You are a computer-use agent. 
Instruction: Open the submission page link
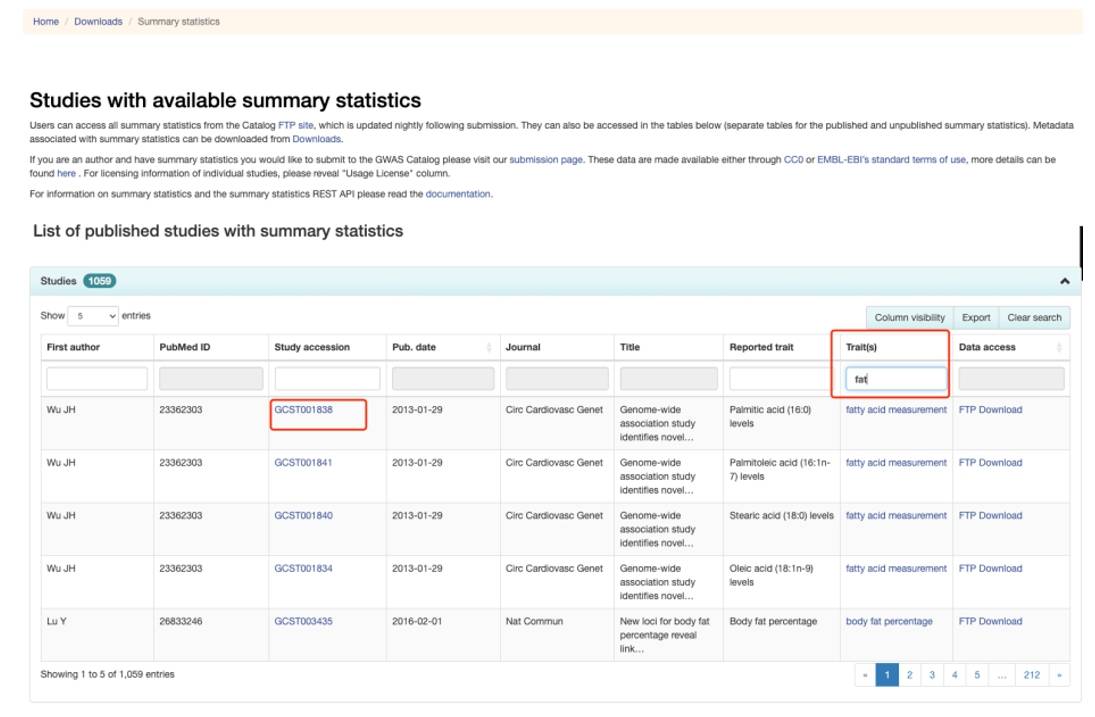[545, 160]
